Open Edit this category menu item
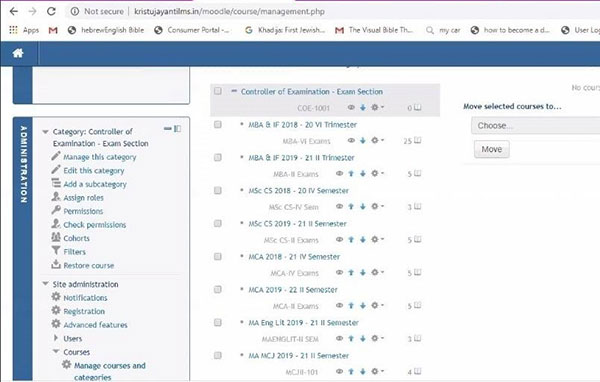 point(94,171)
